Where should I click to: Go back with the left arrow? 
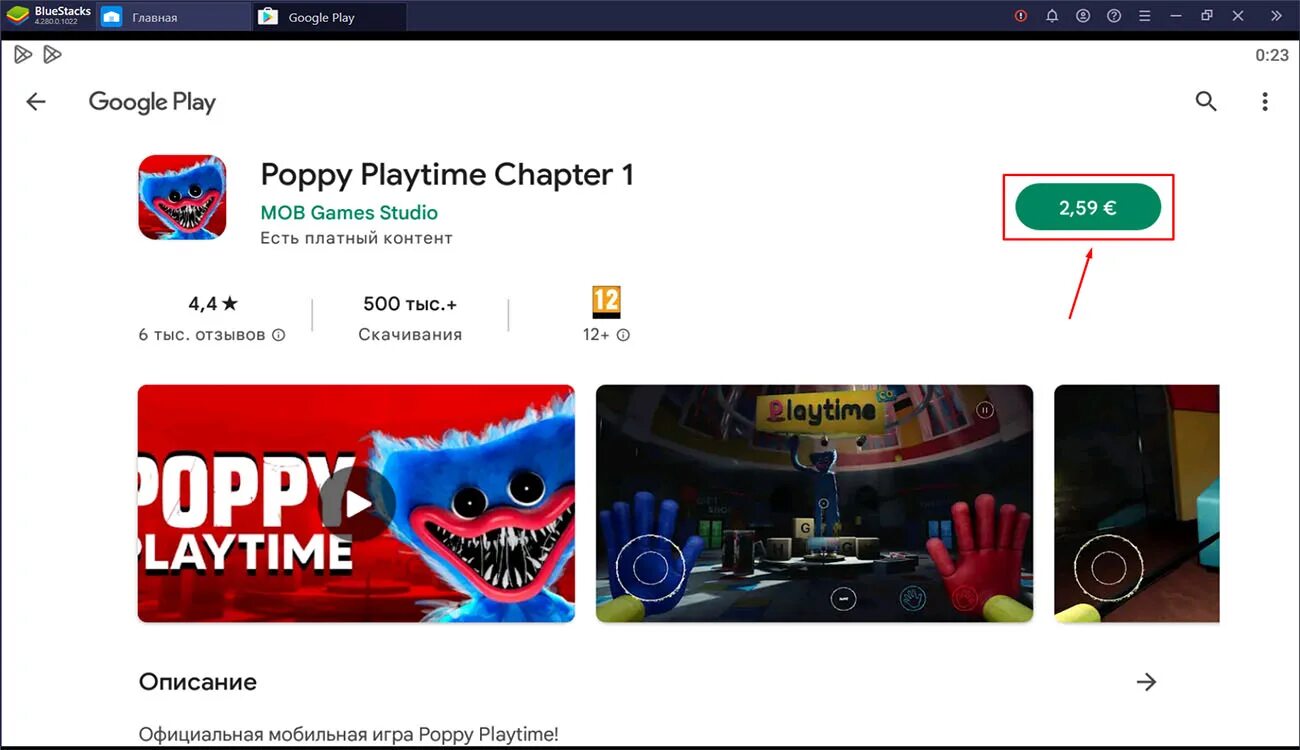tap(36, 101)
